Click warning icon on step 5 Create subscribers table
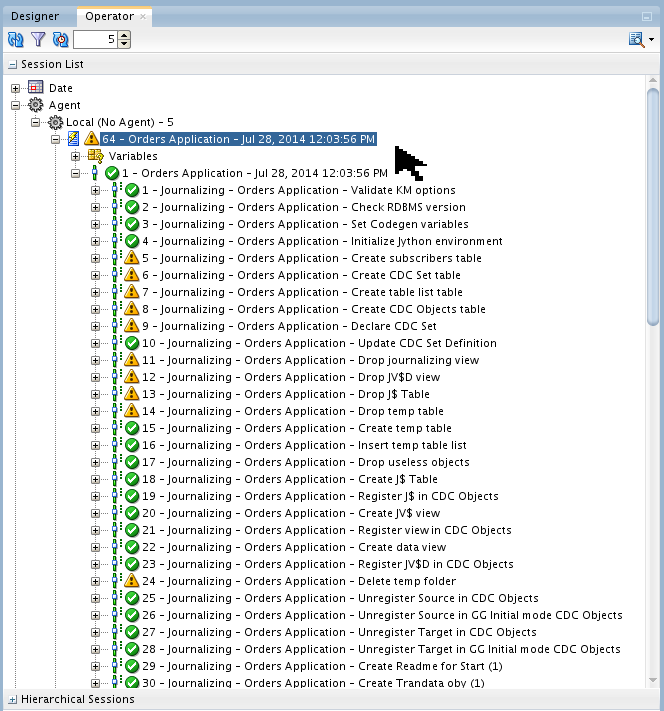The width and height of the screenshot is (664, 711). coord(132,258)
